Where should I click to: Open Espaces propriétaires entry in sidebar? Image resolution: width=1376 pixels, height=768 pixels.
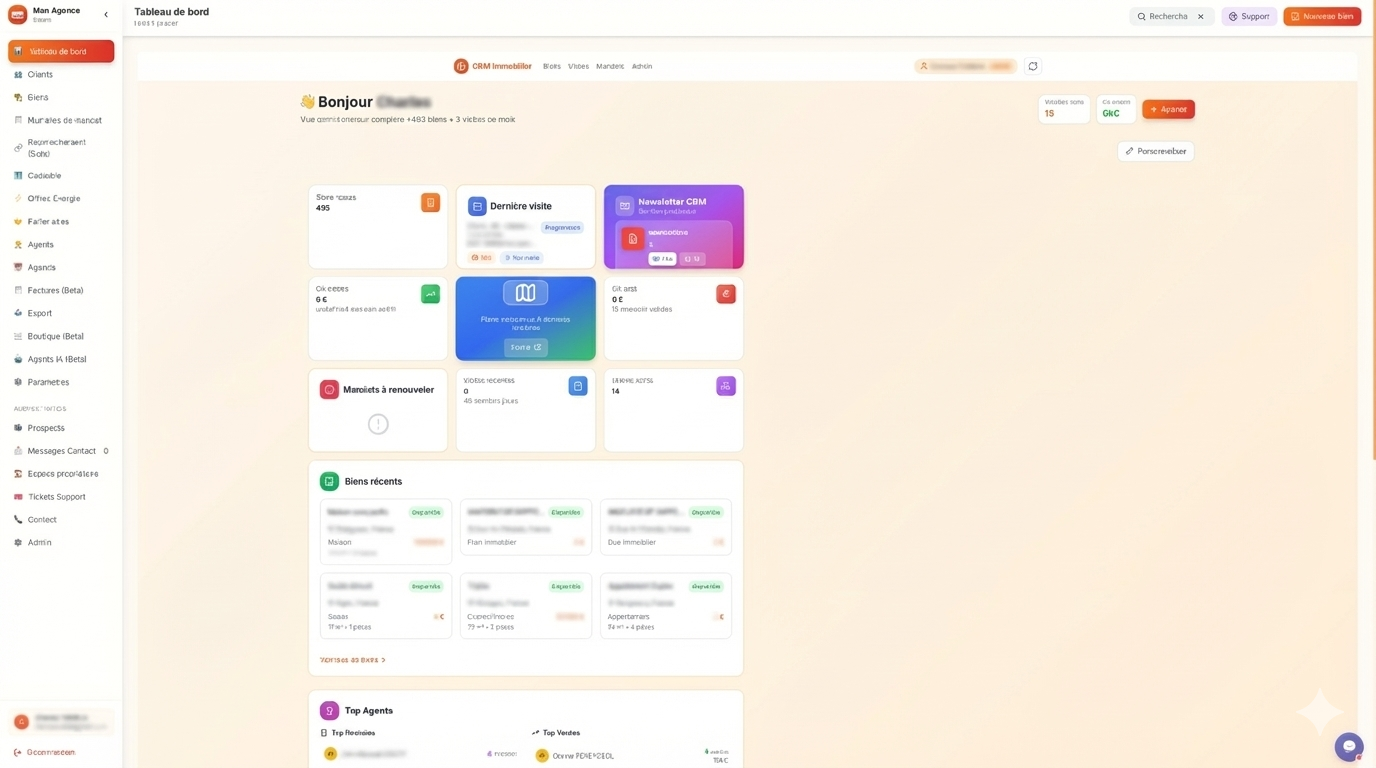(61, 474)
